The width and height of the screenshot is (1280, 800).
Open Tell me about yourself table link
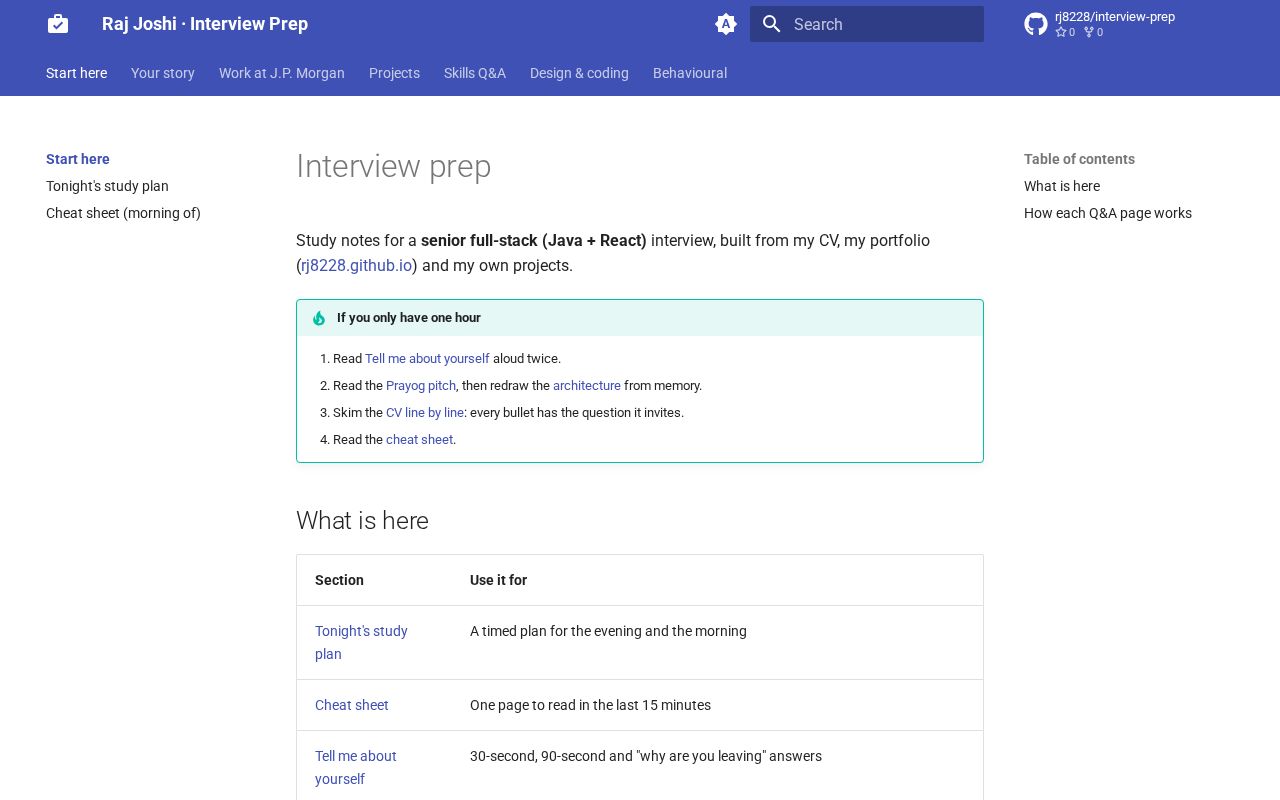[356, 767]
